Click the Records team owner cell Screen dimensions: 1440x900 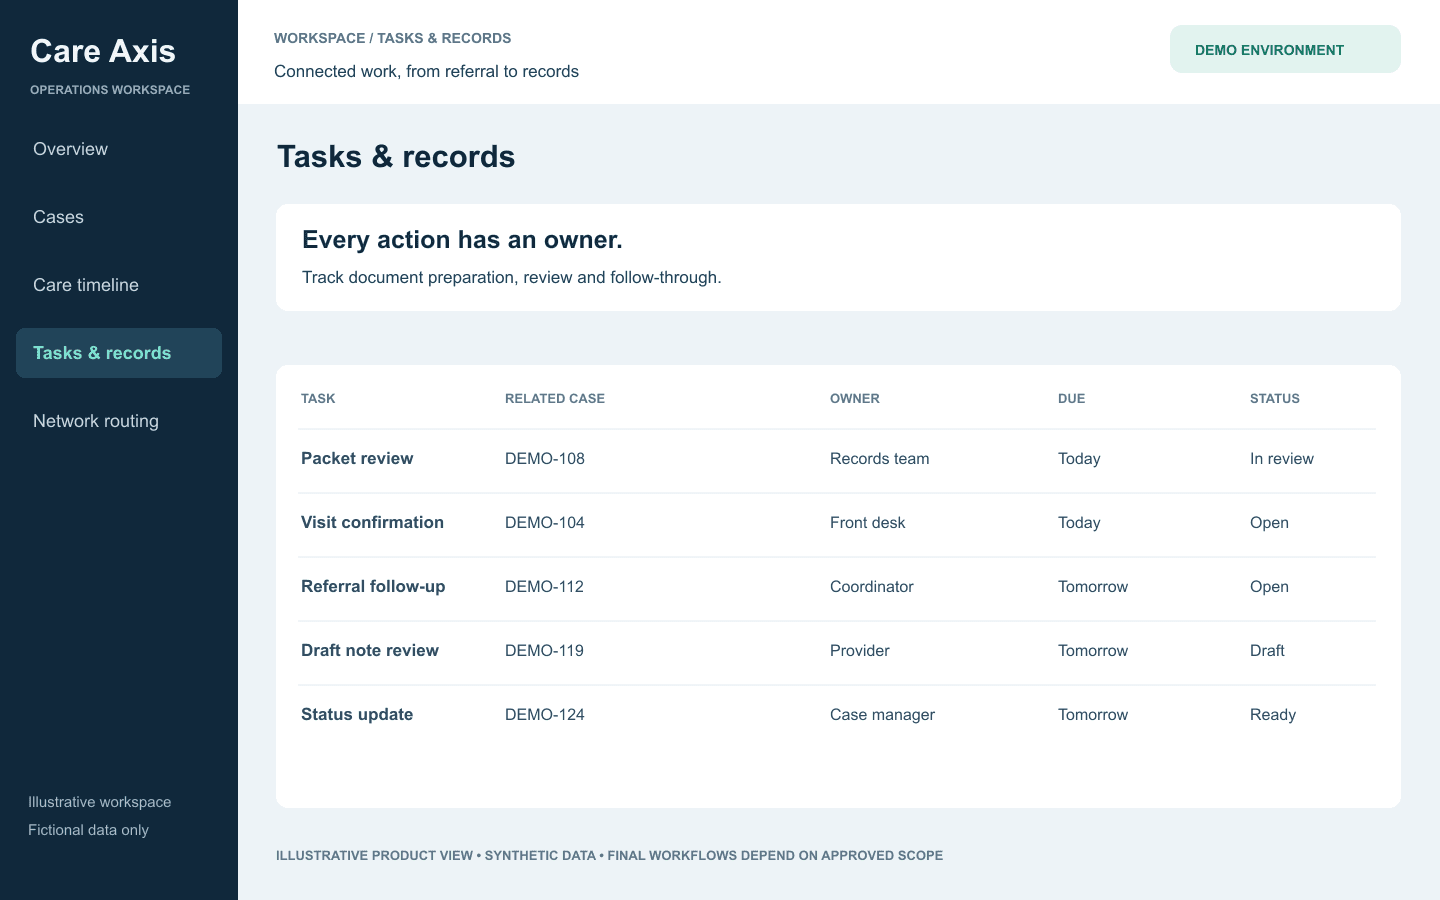[880, 458]
